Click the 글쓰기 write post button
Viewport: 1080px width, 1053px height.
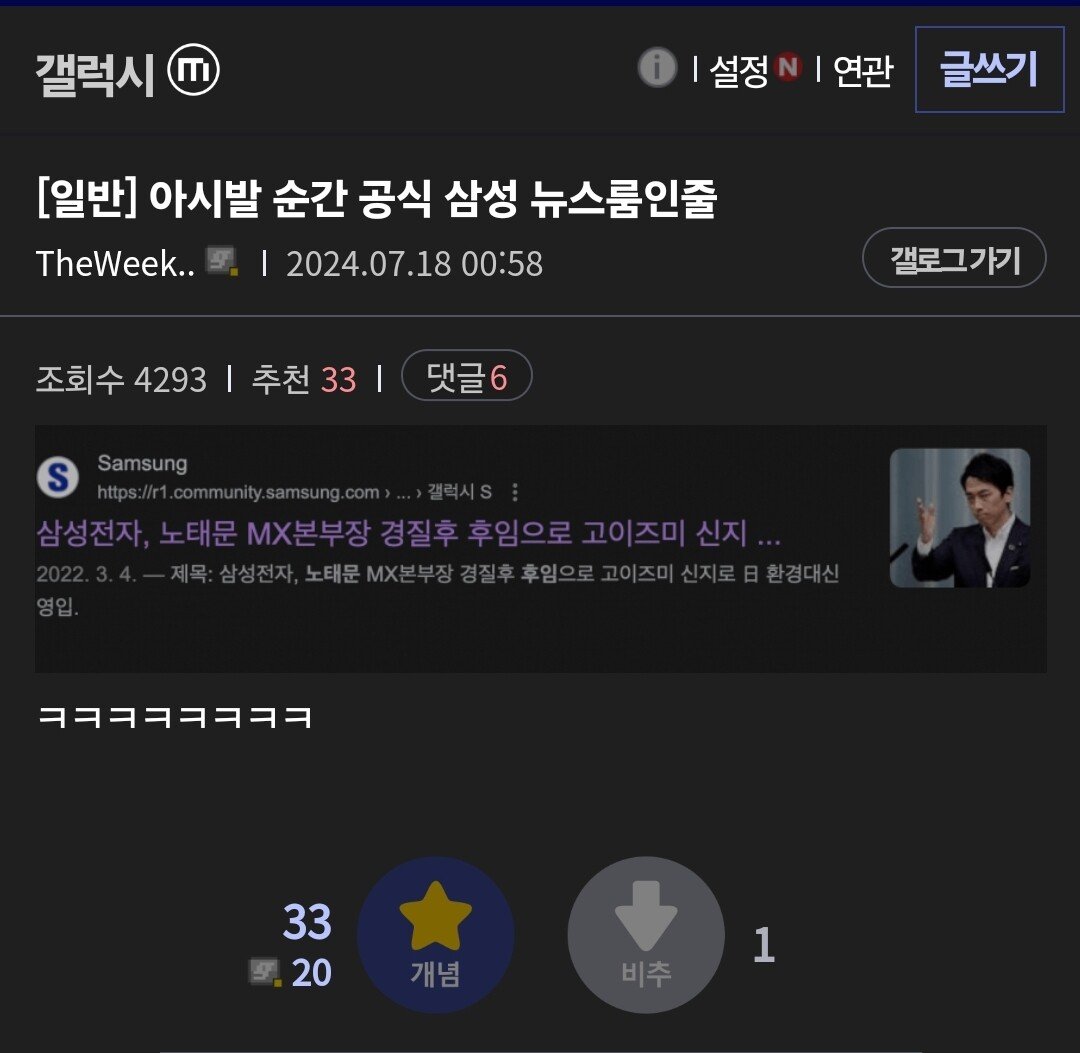tap(989, 69)
